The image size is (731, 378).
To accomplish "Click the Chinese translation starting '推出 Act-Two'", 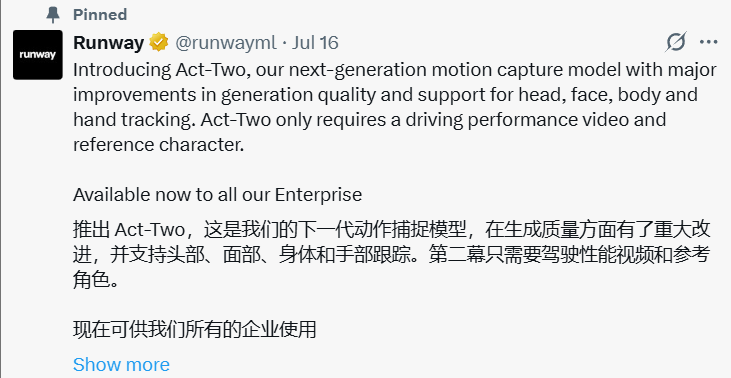I will pos(392,255).
